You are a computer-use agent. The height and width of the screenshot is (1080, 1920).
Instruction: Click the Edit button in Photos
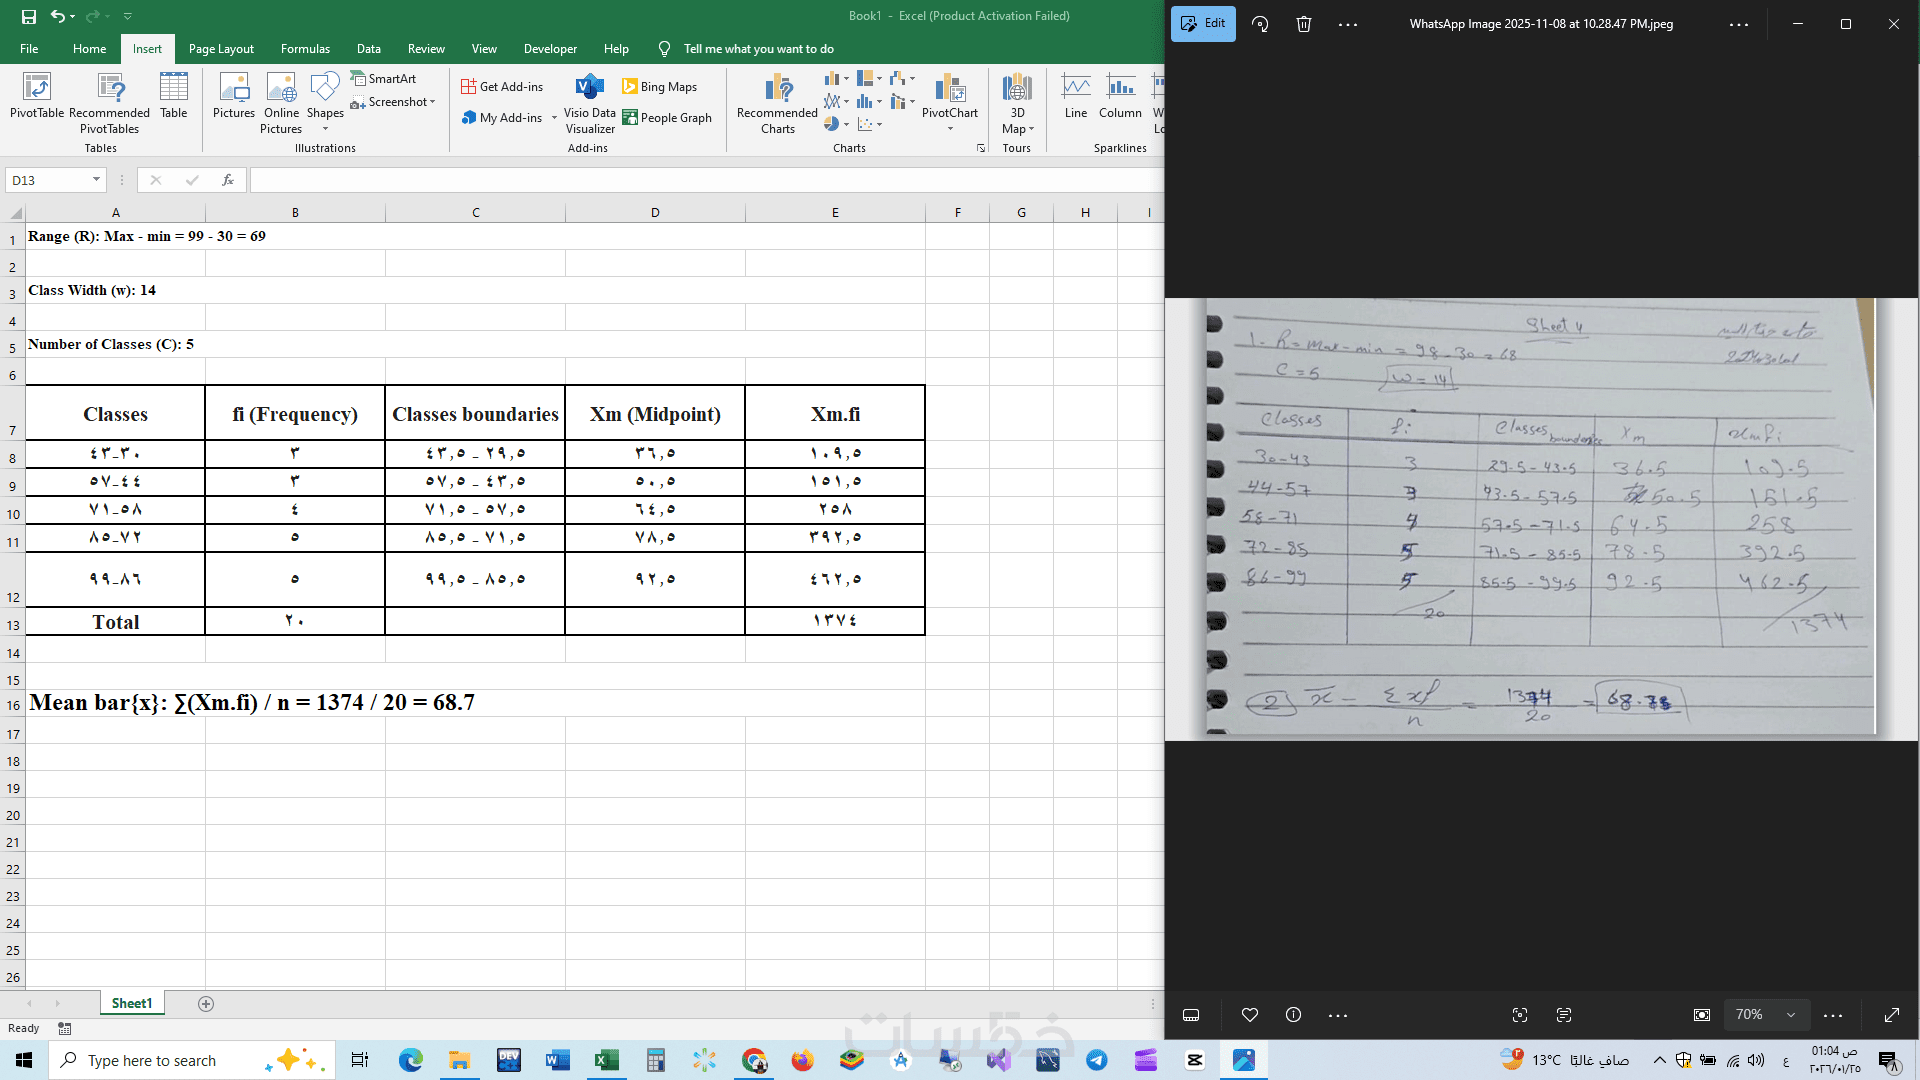tap(1203, 24)
